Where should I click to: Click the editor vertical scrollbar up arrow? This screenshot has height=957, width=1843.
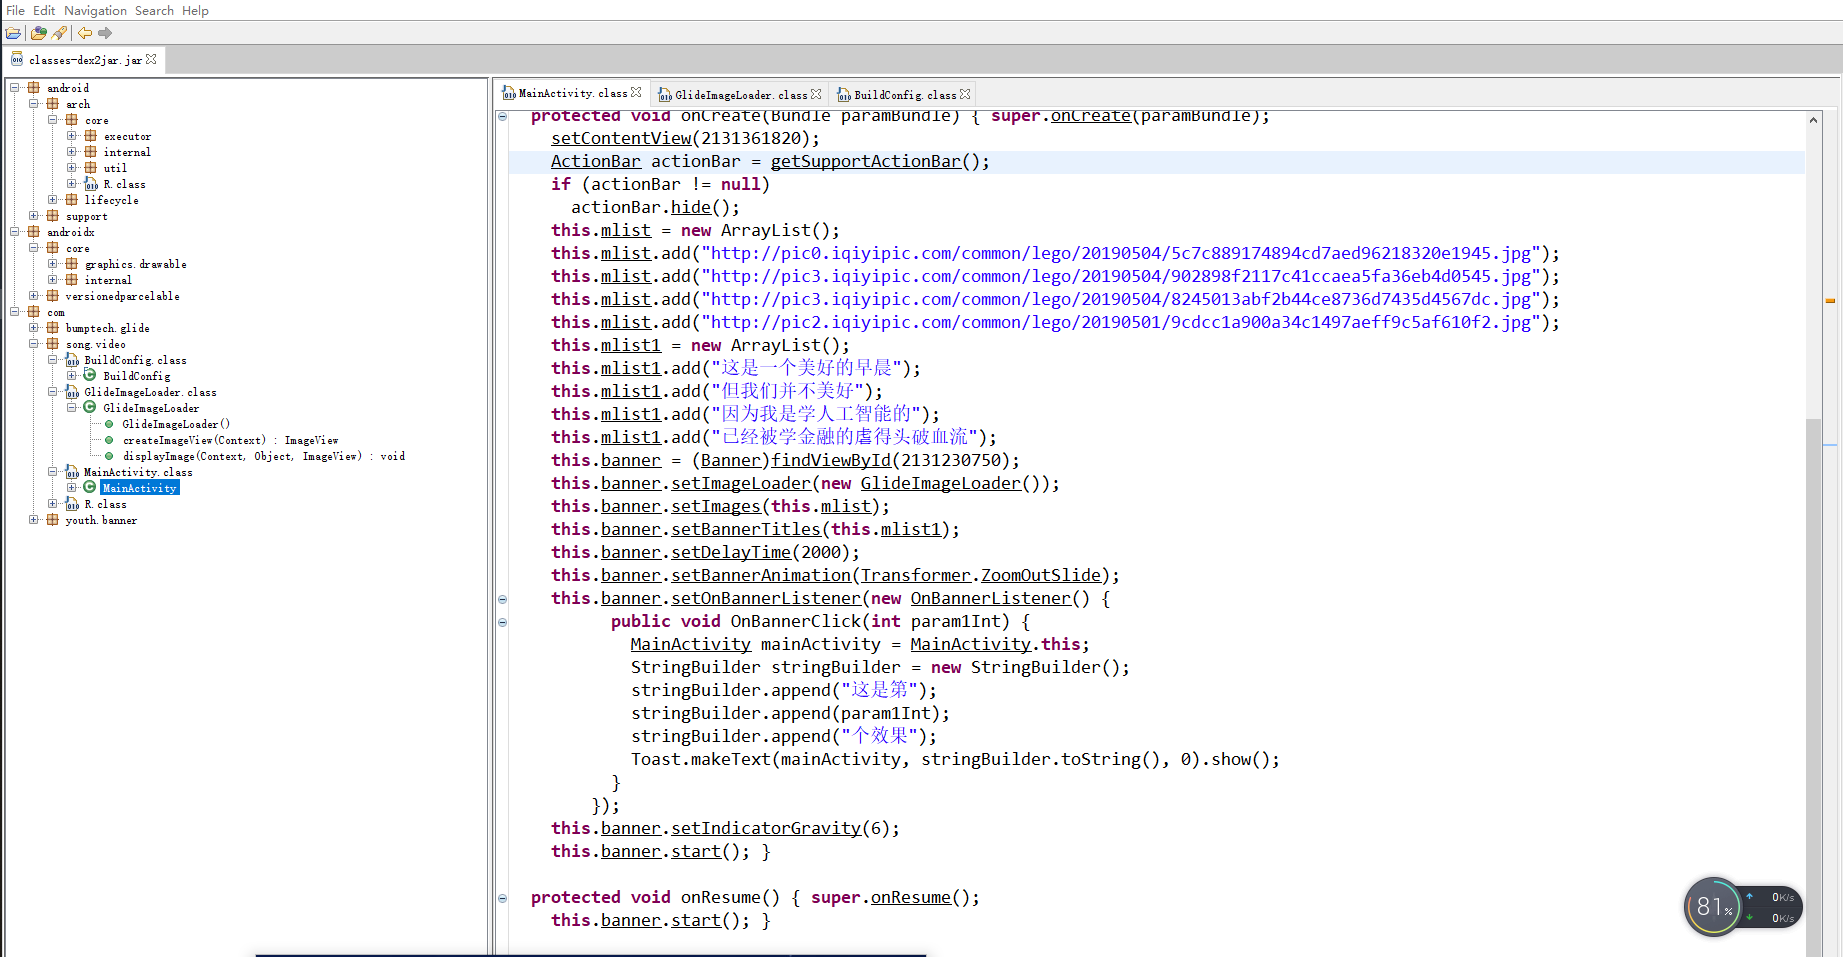pyautogui.click(x=1813, y=120)
